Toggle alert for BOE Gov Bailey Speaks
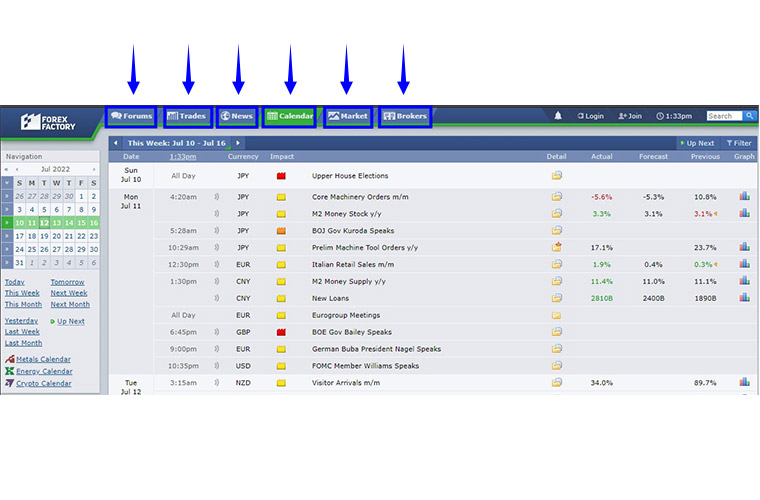 point(217,332)
